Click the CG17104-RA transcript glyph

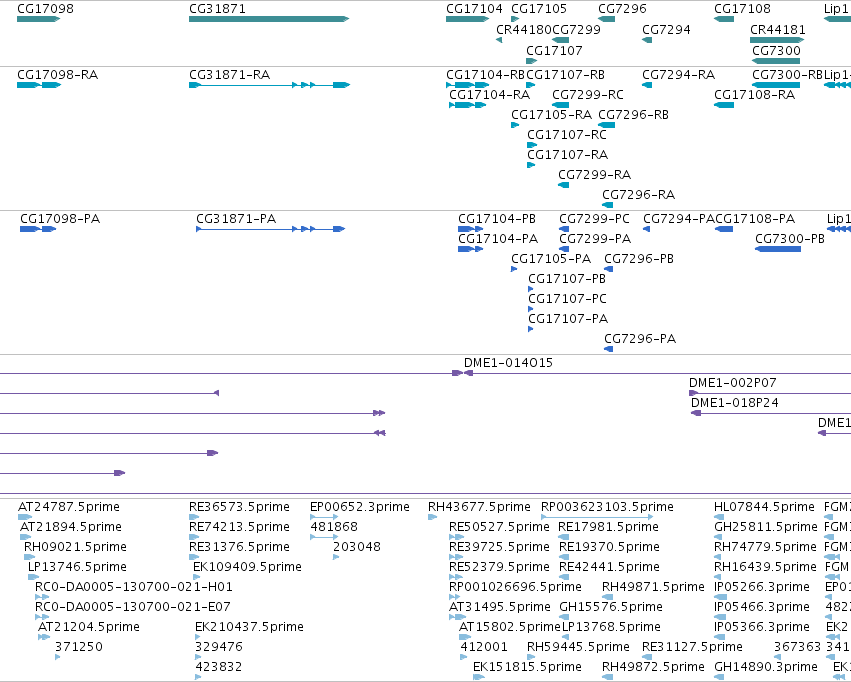[x=467, y=105]
